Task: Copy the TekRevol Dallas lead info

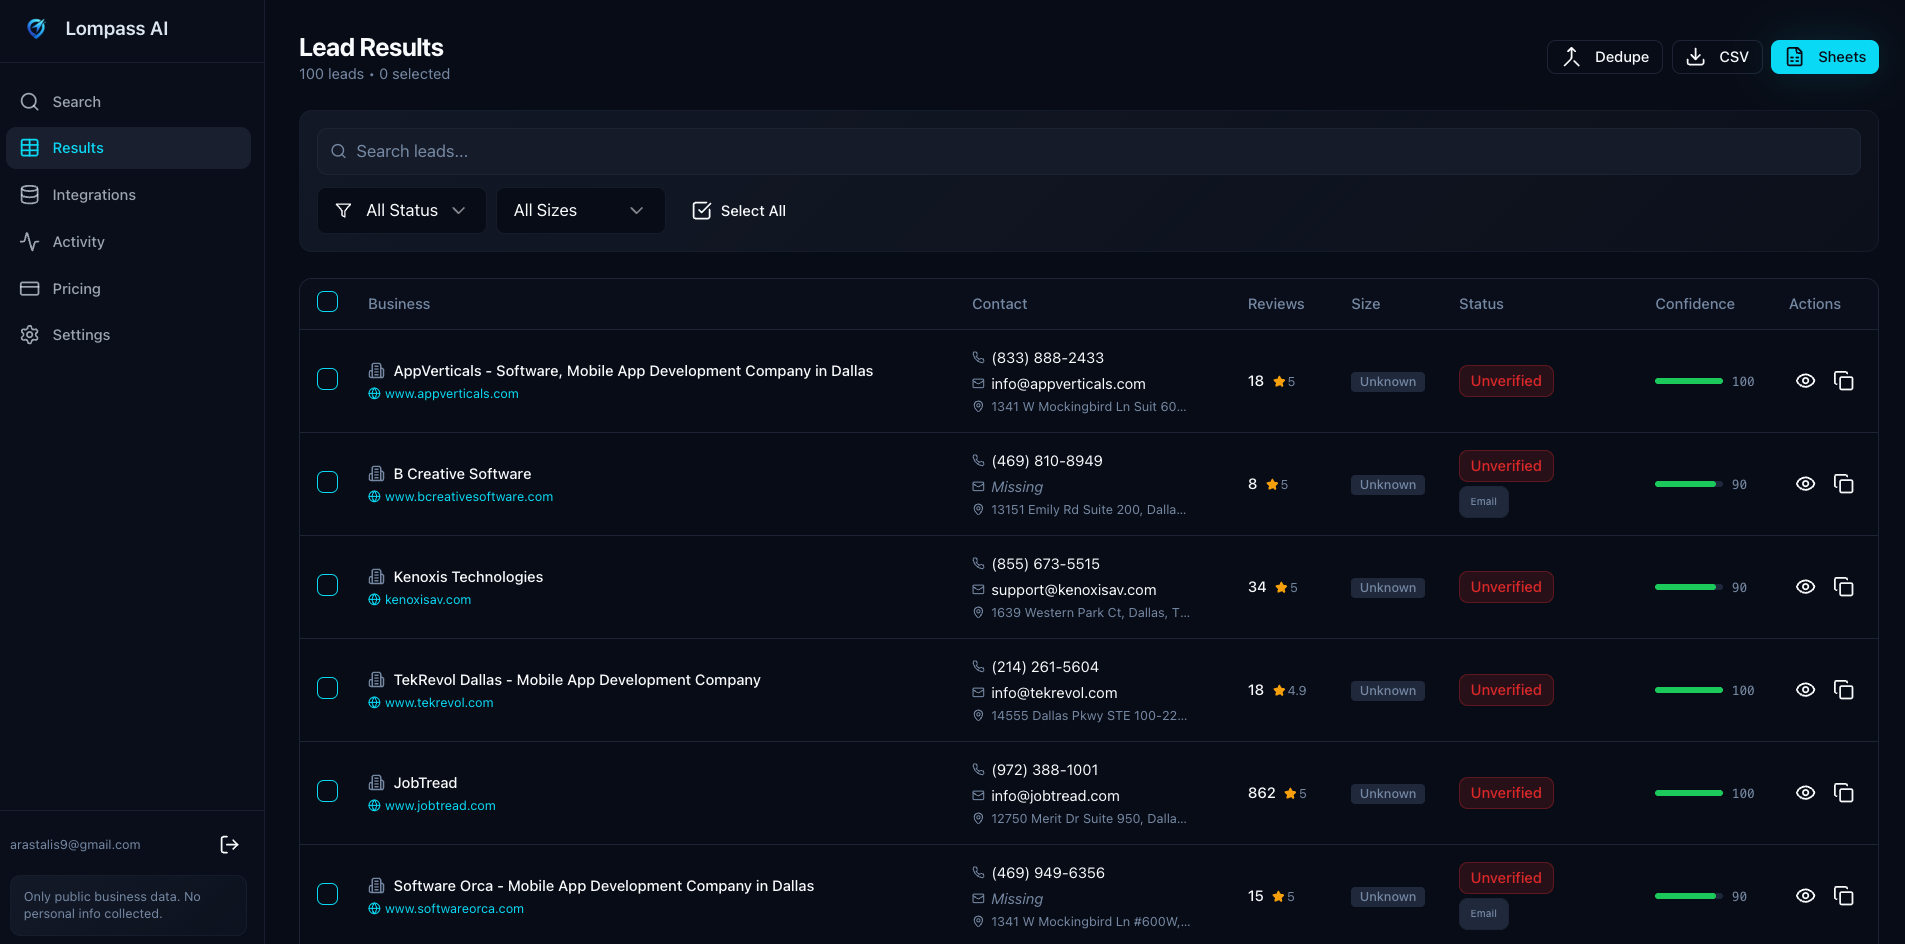Action: [x=1844, y=690]
